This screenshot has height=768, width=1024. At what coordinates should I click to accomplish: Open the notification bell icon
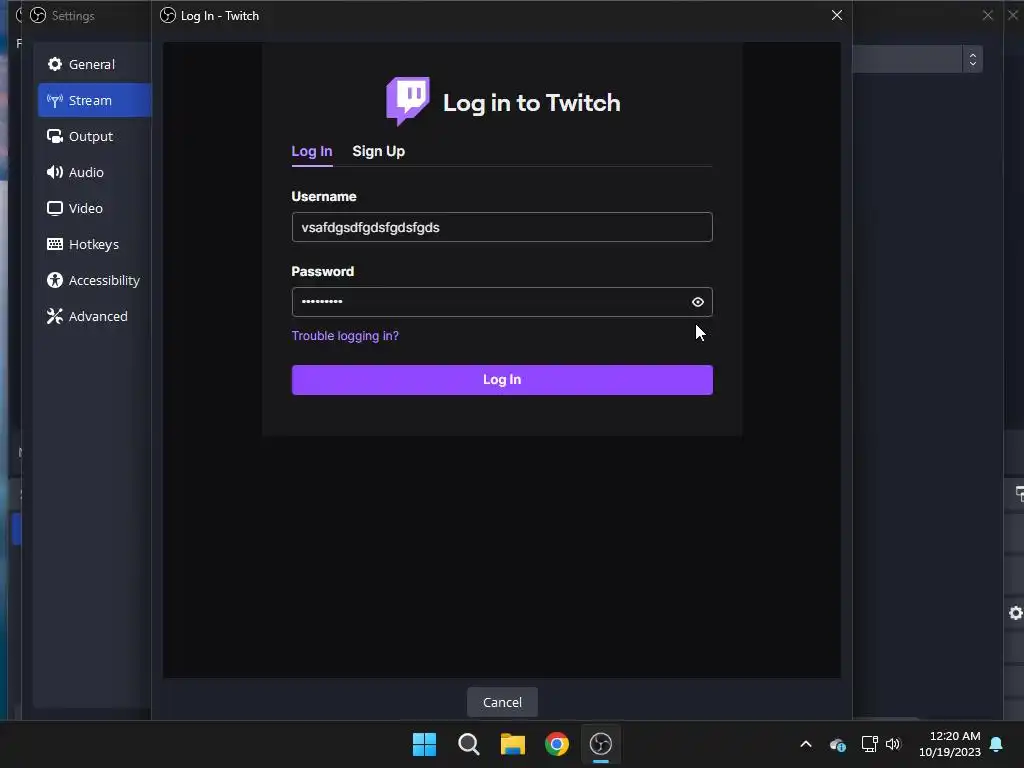click(x=996, y=744)
